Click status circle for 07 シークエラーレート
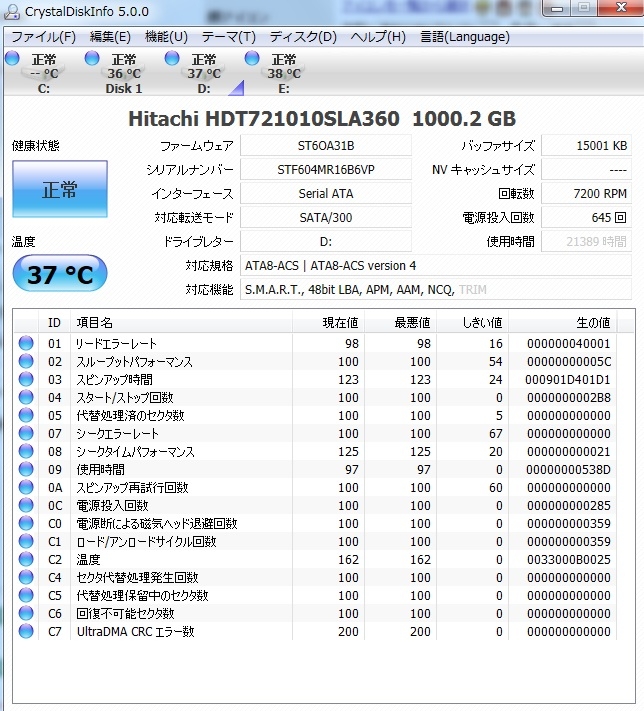This screenshot has height=711, width=644. tap(26, 433)
